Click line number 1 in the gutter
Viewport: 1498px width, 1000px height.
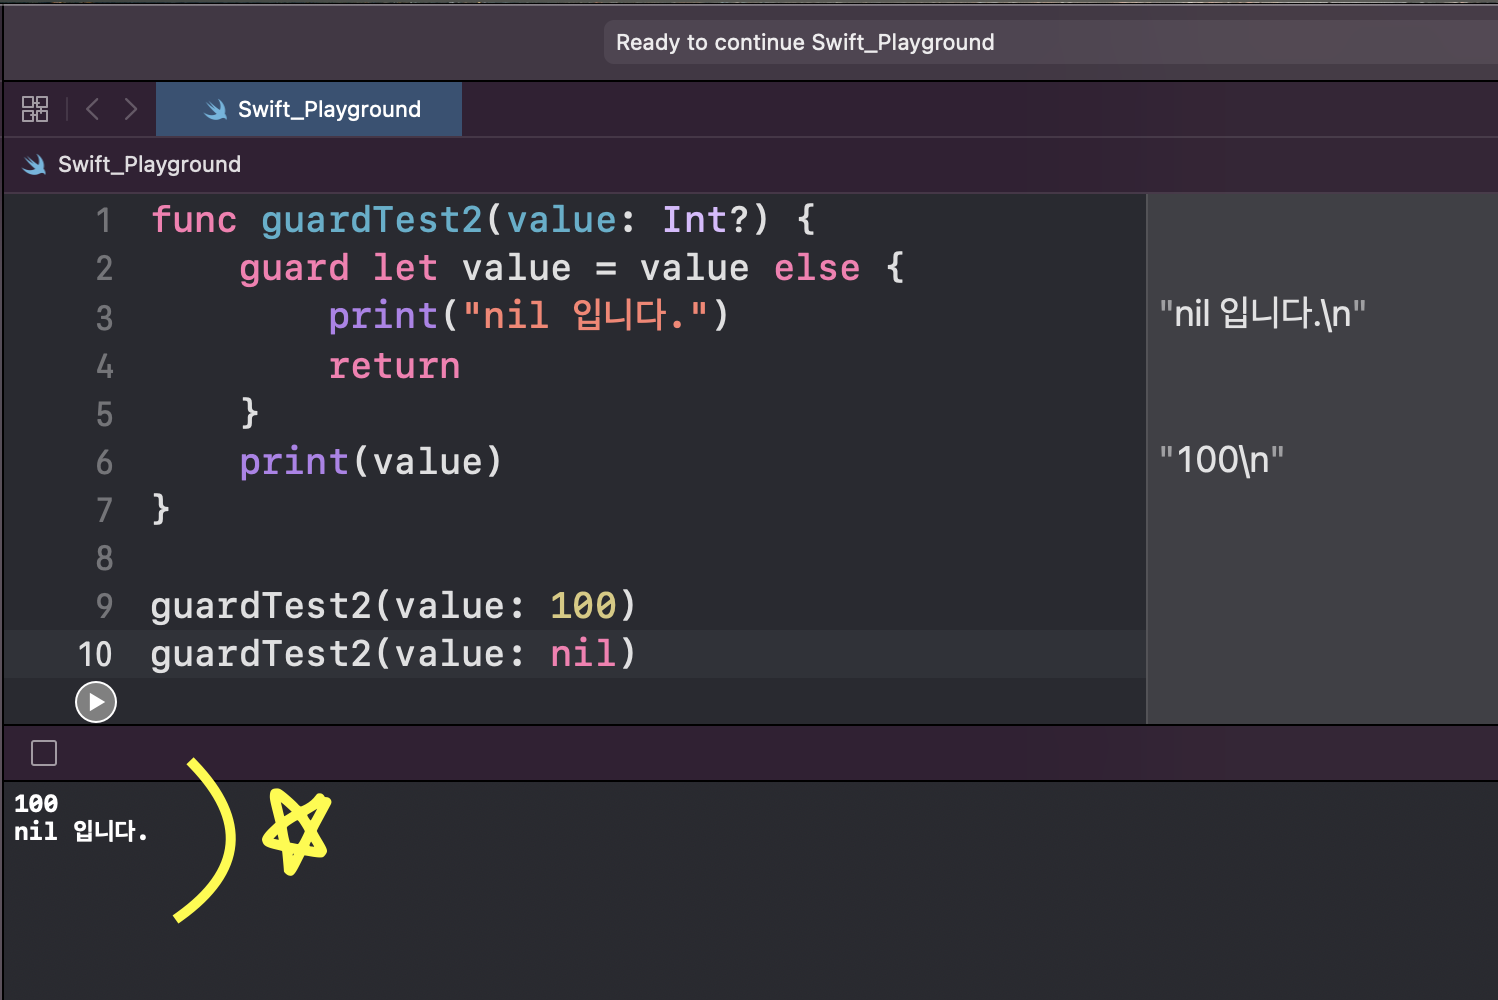(104, 220)
